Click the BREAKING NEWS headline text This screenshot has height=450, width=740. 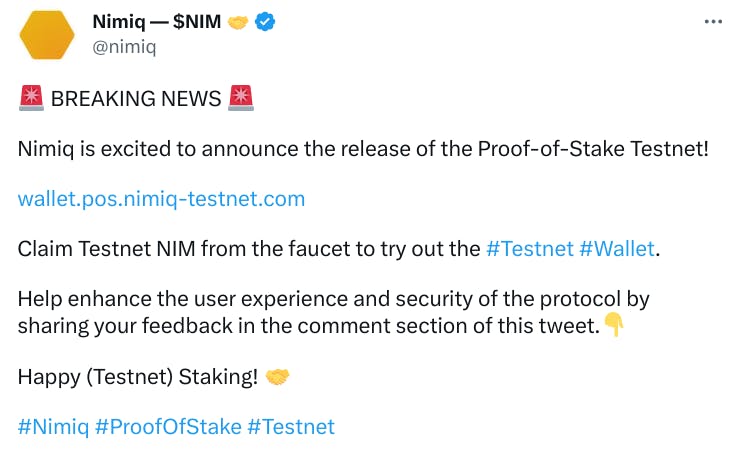[136, 98]
